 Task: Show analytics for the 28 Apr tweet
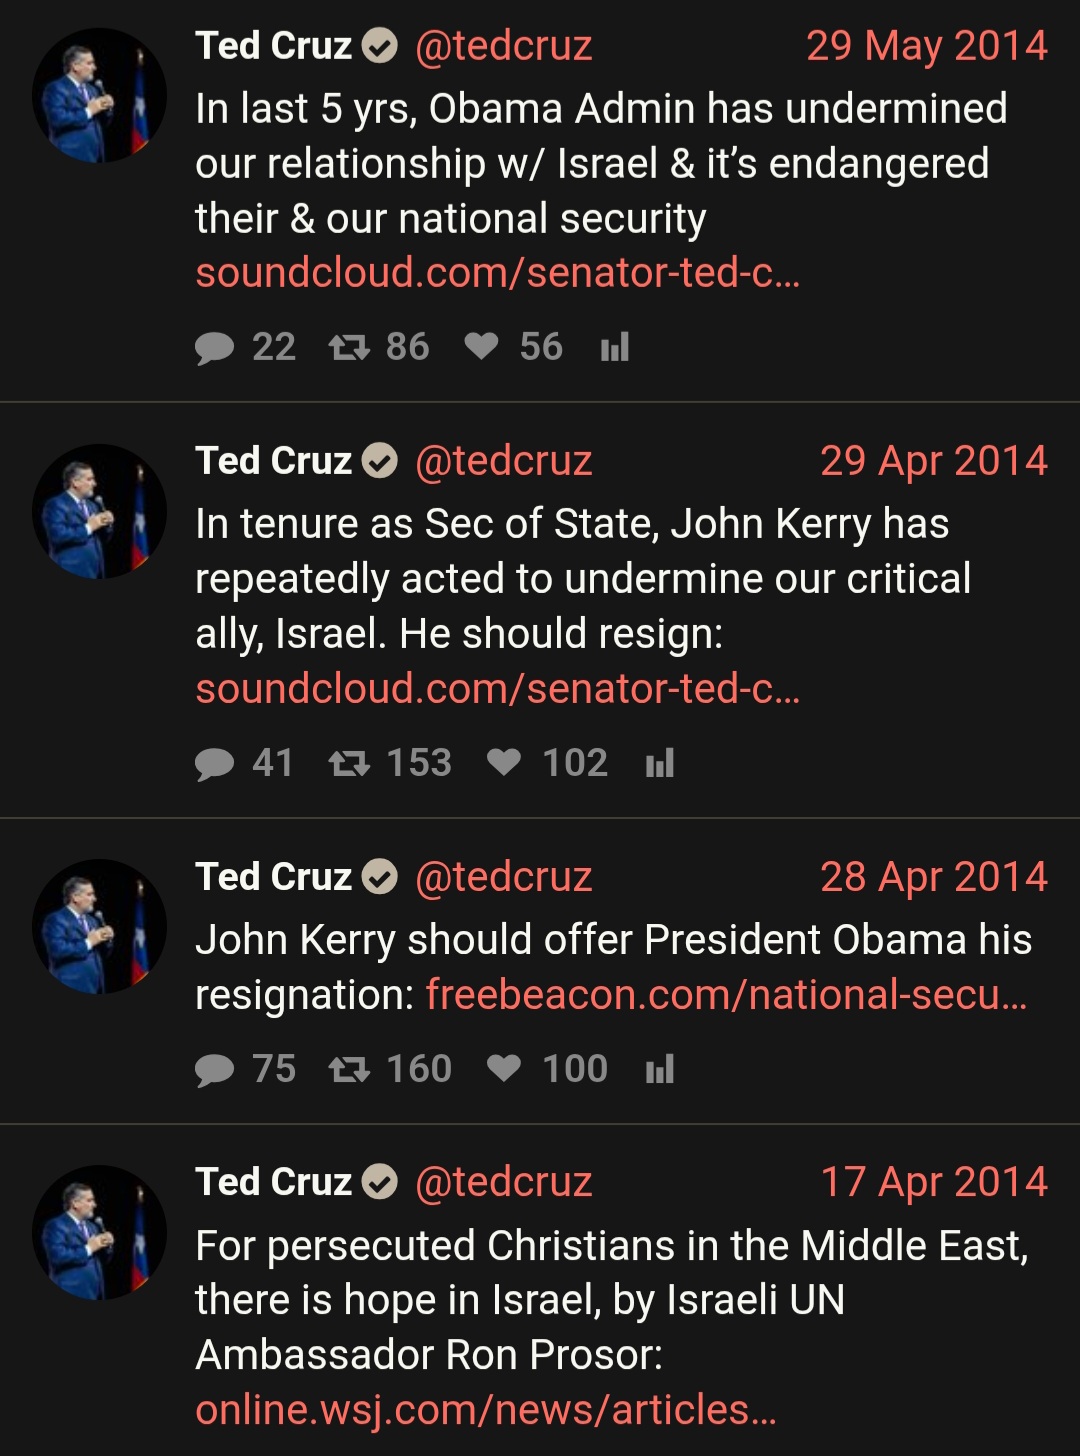click(660, 1070)
